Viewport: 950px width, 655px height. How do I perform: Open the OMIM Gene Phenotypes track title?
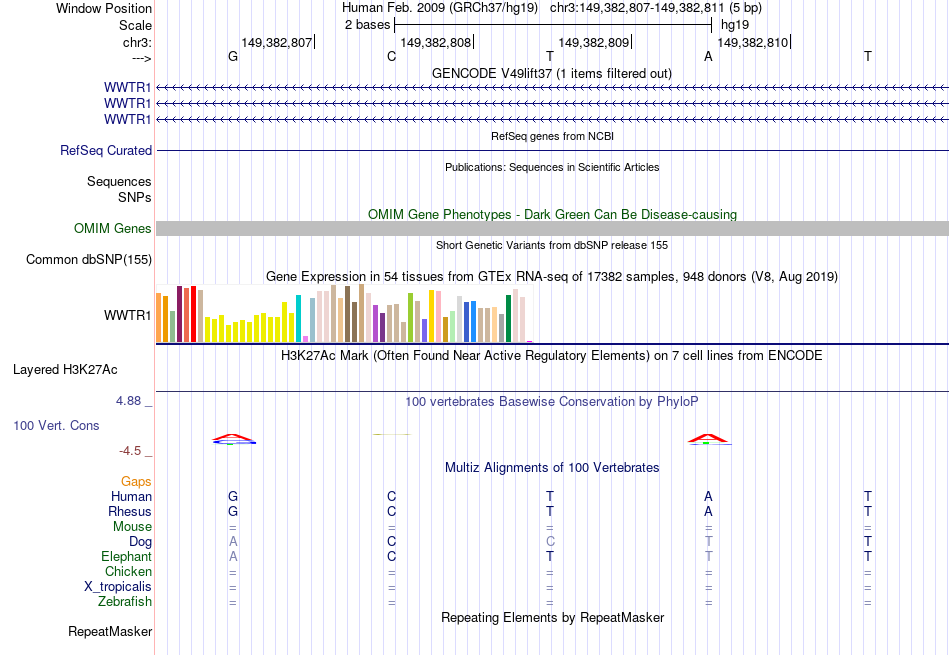click(x=552, y=214)
